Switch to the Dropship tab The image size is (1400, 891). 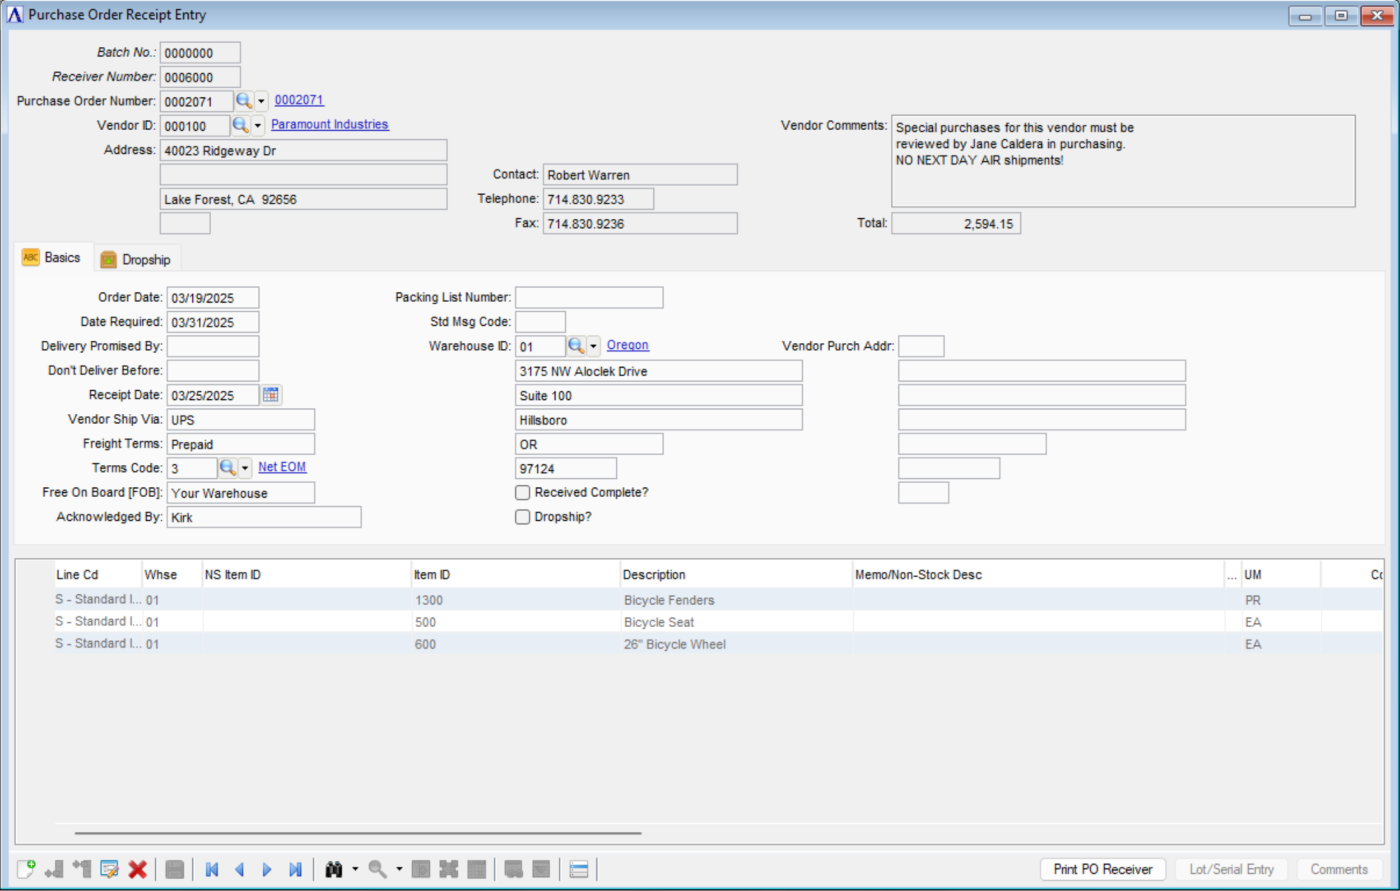click(x=137, y=259)
